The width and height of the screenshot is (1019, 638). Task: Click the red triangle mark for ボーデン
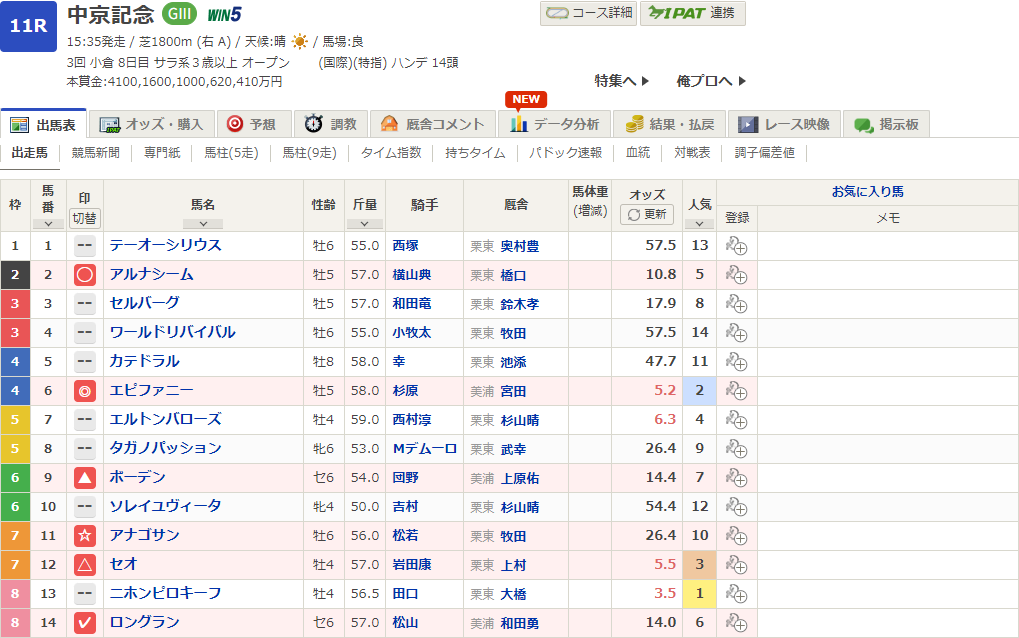pos(85,478)
